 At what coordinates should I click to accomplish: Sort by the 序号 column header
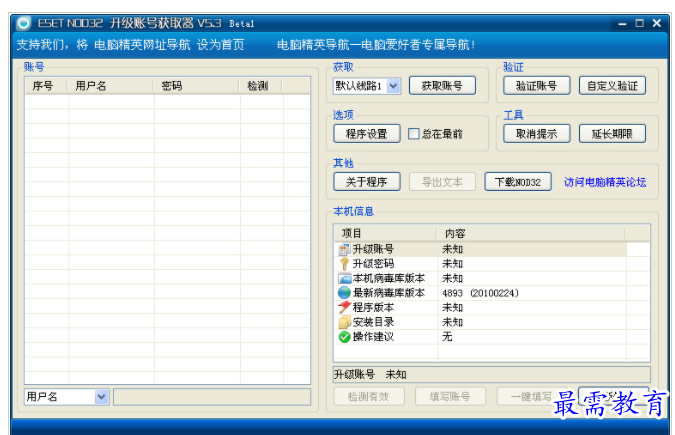pyautogui.click(x=46, y=86)
